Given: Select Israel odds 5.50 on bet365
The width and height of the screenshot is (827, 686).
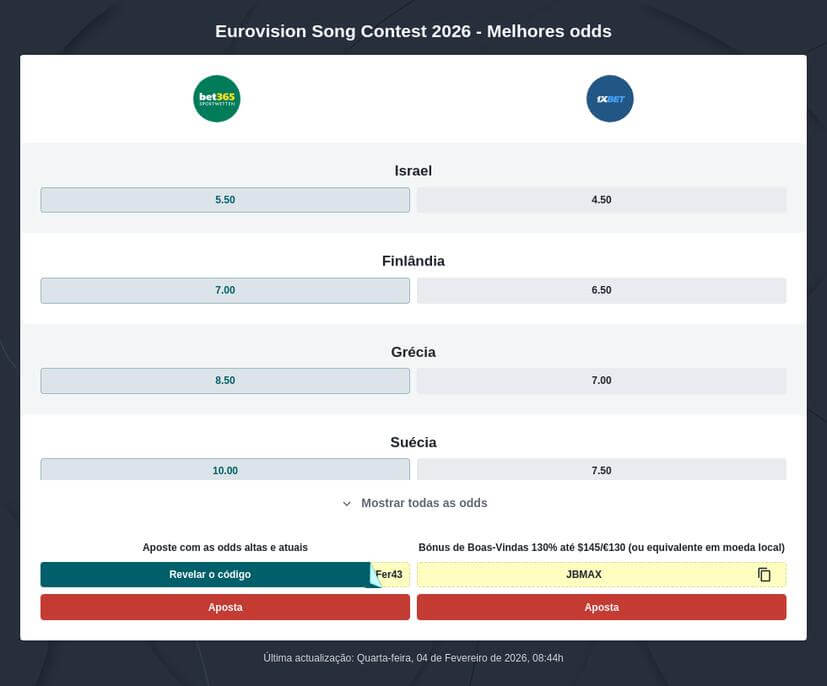Looking at the screenshot, I should [x=225, y=199].
